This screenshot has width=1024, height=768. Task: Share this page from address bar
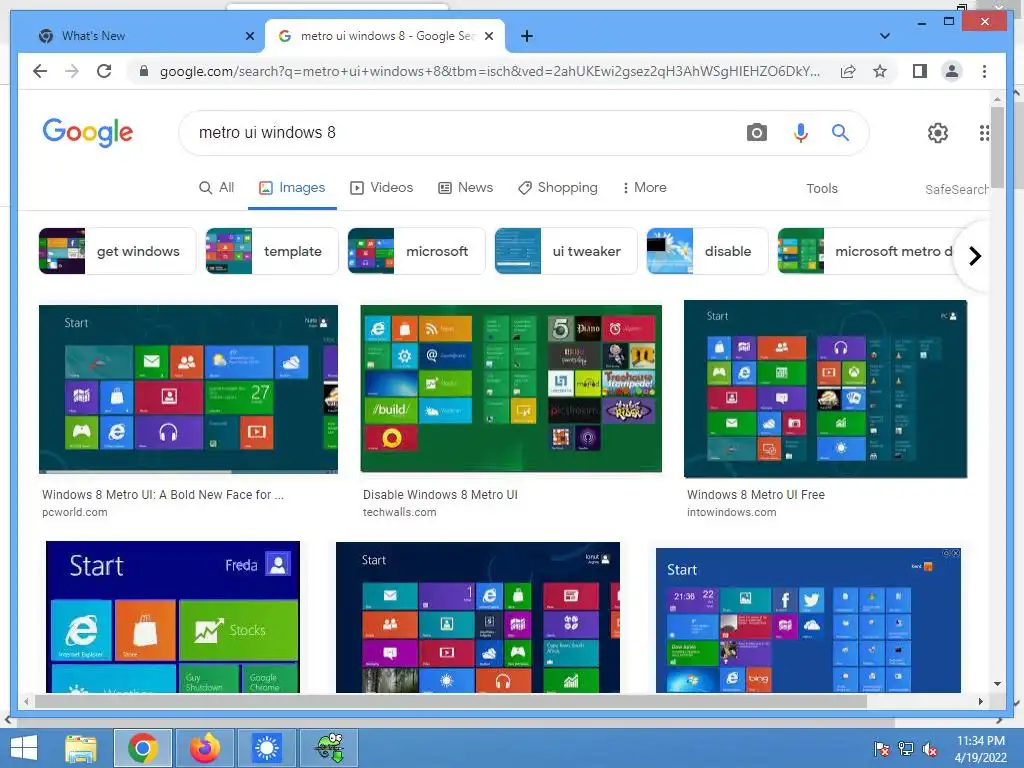click(x=848, y=71)
